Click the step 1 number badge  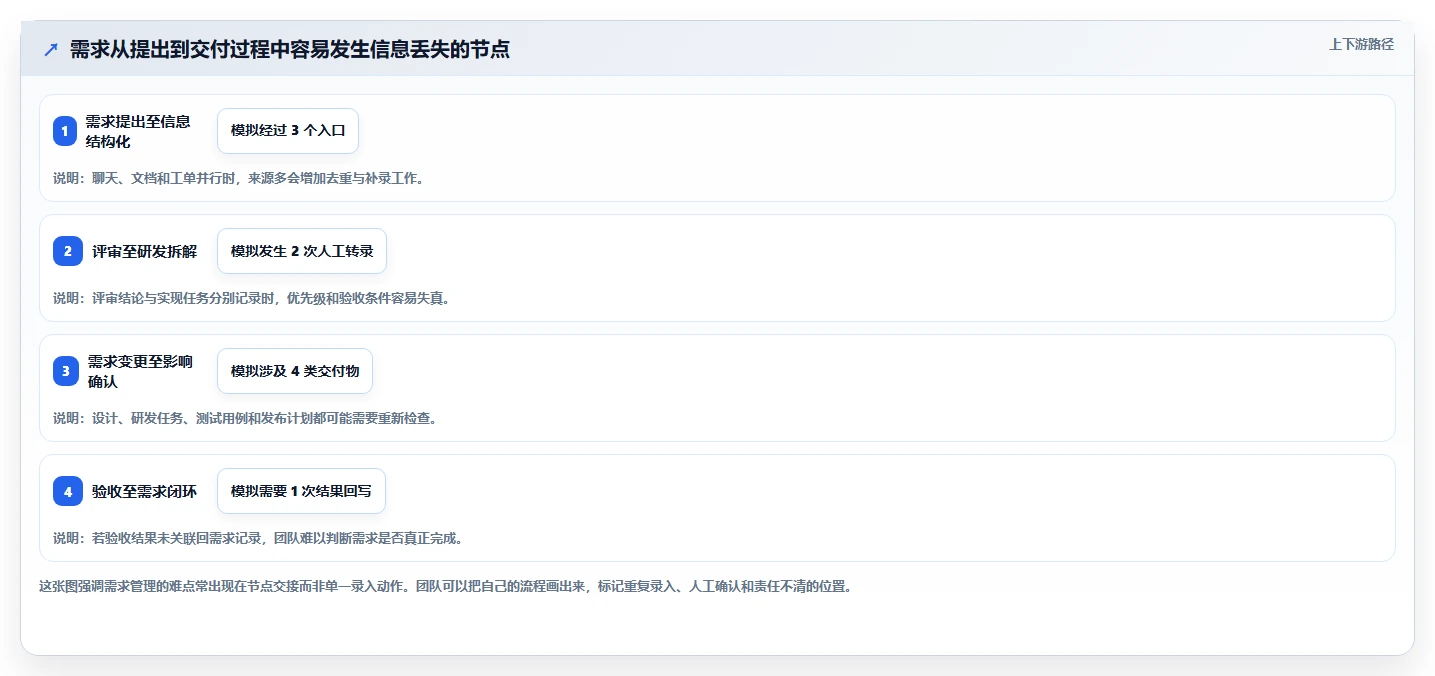click(x=65, y=131)
